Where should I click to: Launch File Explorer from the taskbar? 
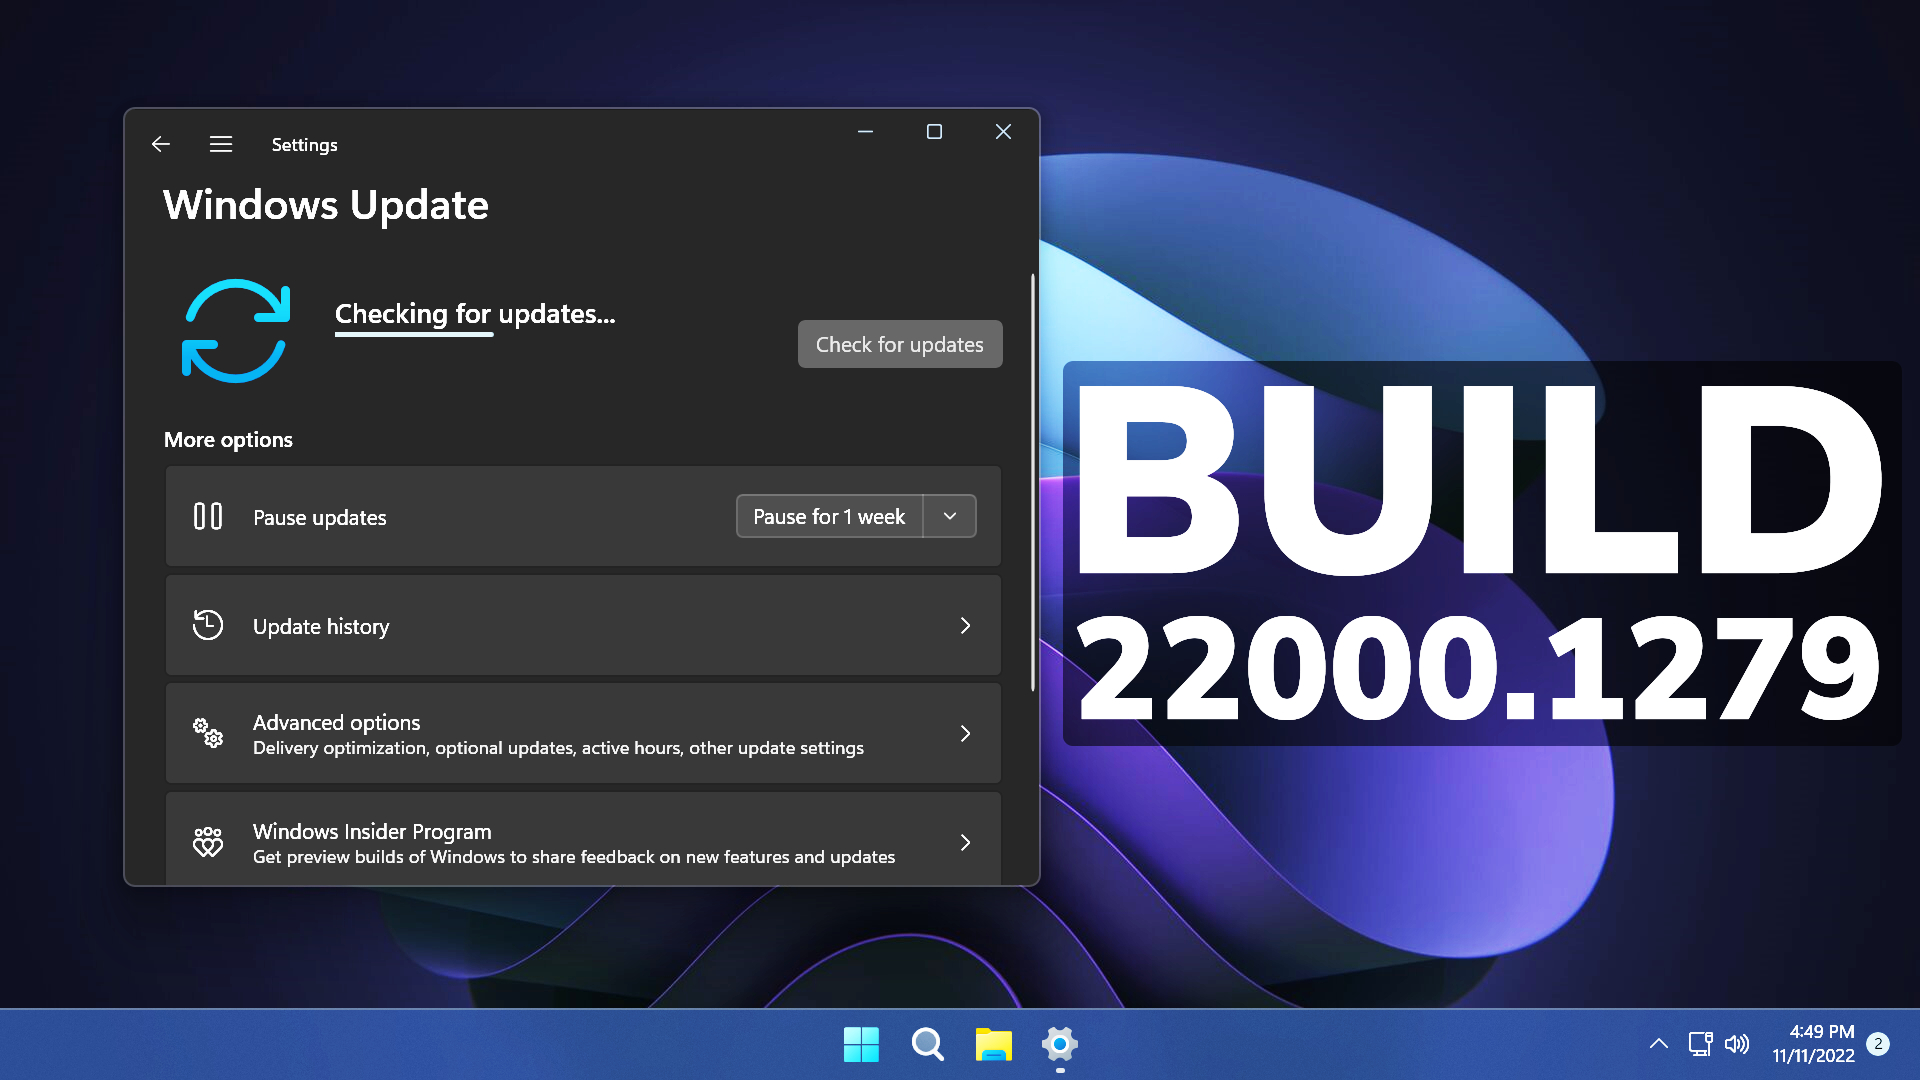993,1044
